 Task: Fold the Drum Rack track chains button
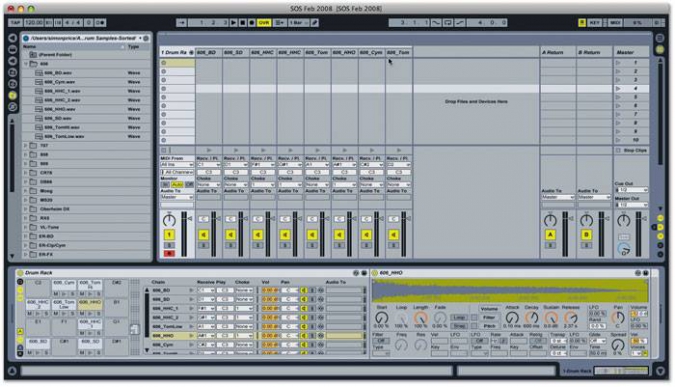[x=191, y=53]
